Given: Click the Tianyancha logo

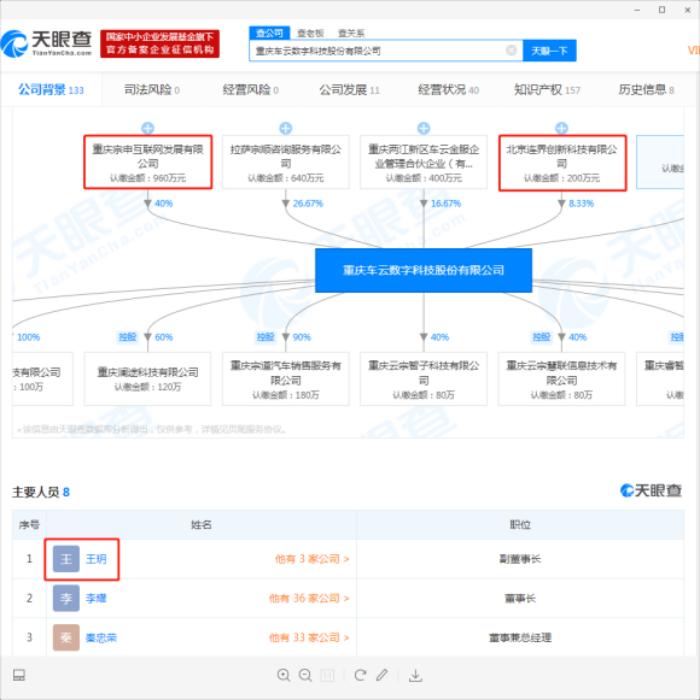Looking at the screenshot, I should coord(46,44).
